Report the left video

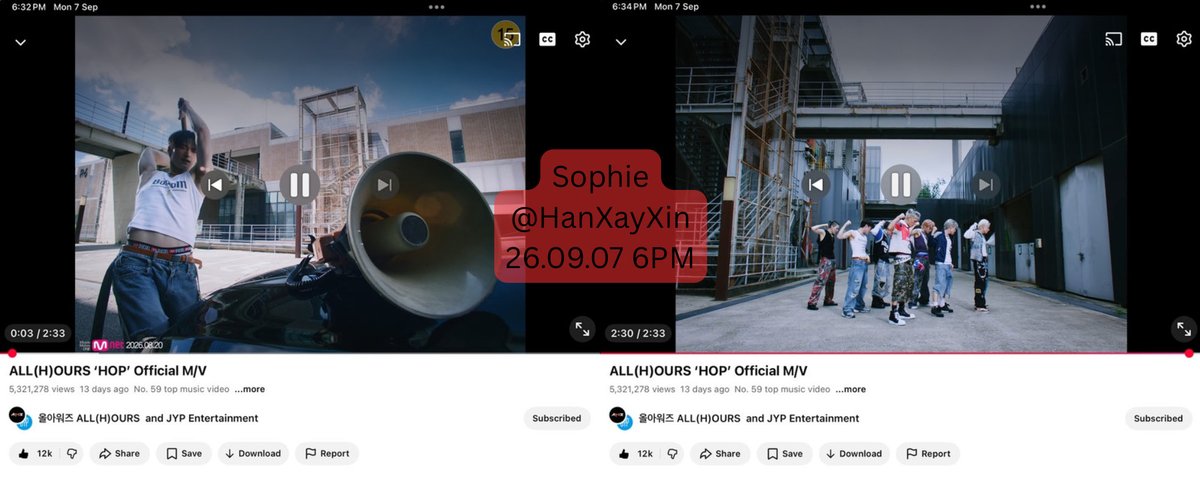pos(327,453)
